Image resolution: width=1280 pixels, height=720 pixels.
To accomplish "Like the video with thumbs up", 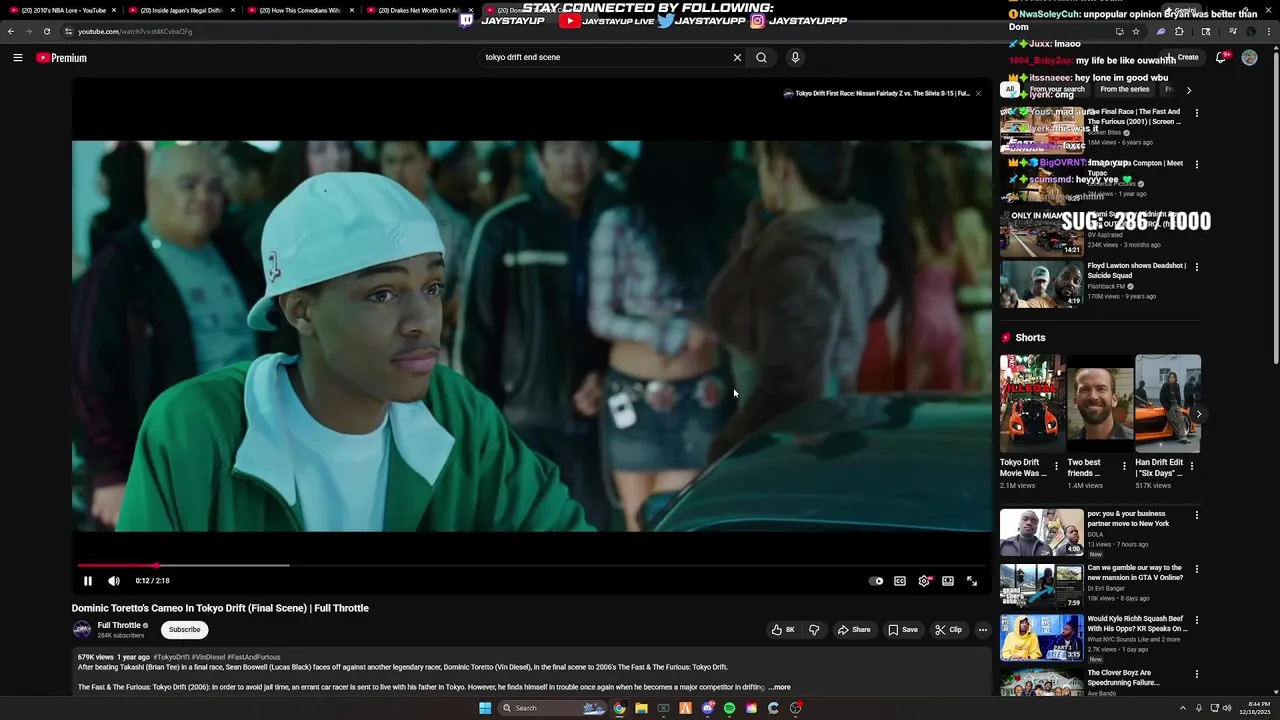I will [x=783, y=630].
